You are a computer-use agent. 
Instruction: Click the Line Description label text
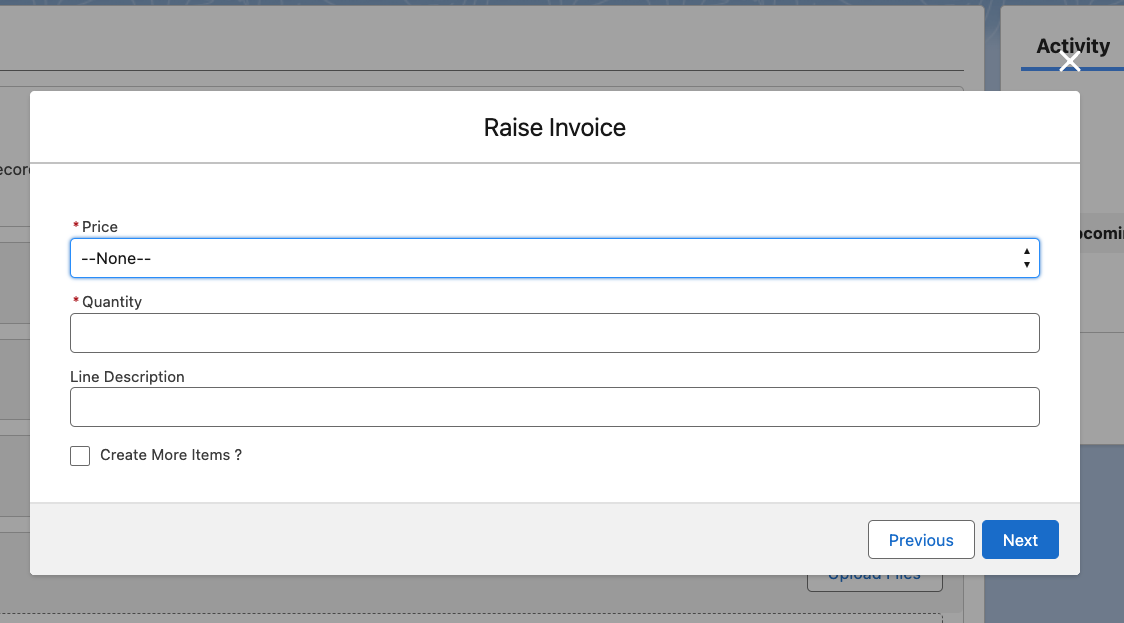(127, 377)
